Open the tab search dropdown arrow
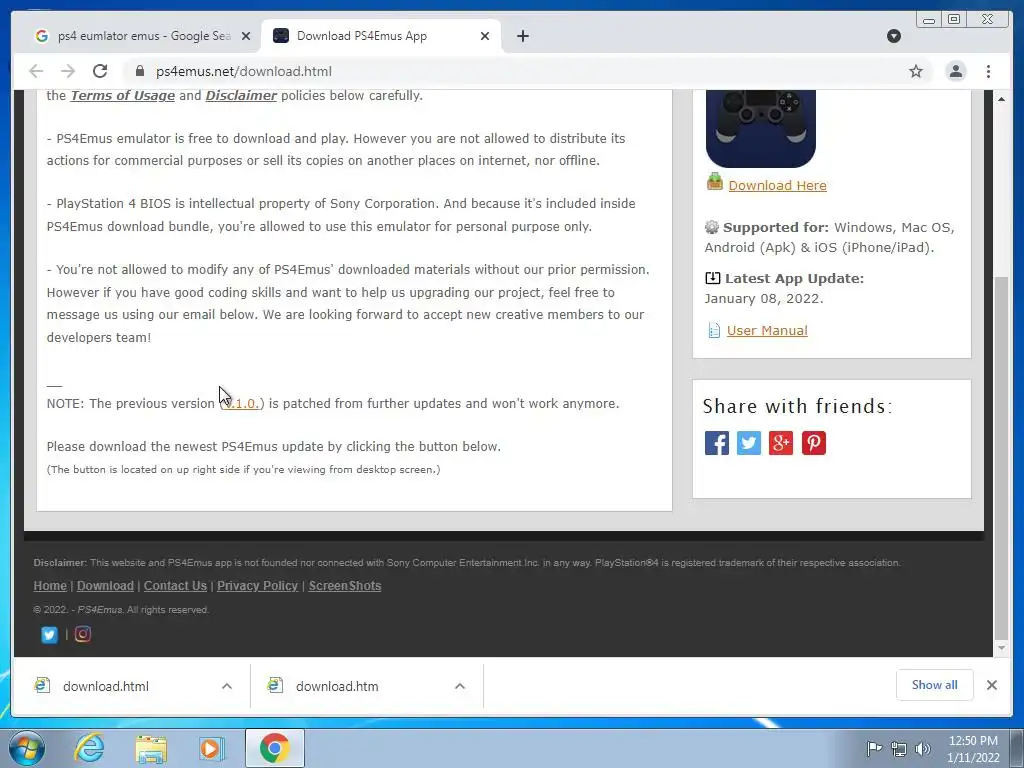 pyautogui.click(x=894, y=36)
